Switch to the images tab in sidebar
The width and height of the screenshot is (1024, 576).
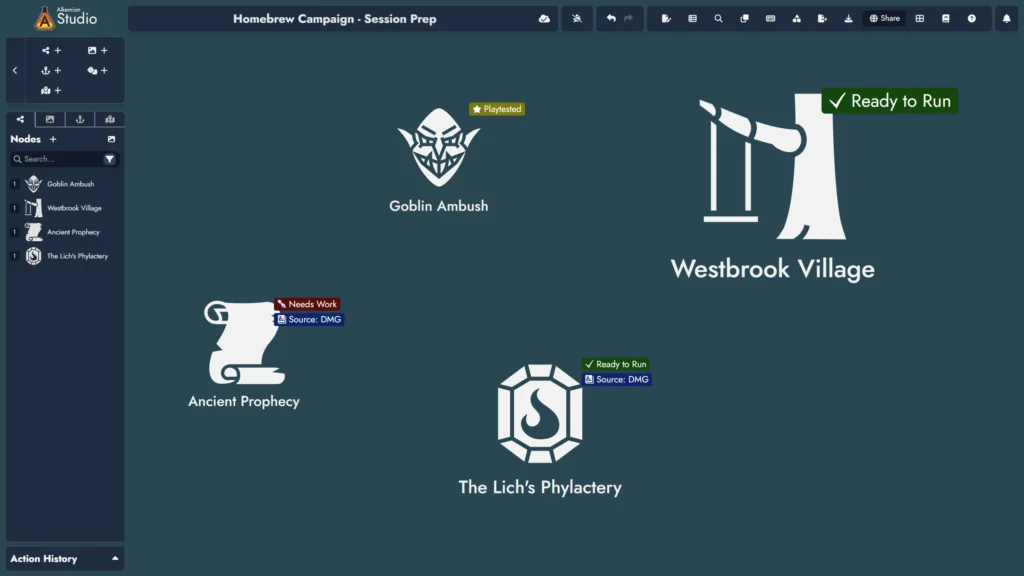point(50,119)
